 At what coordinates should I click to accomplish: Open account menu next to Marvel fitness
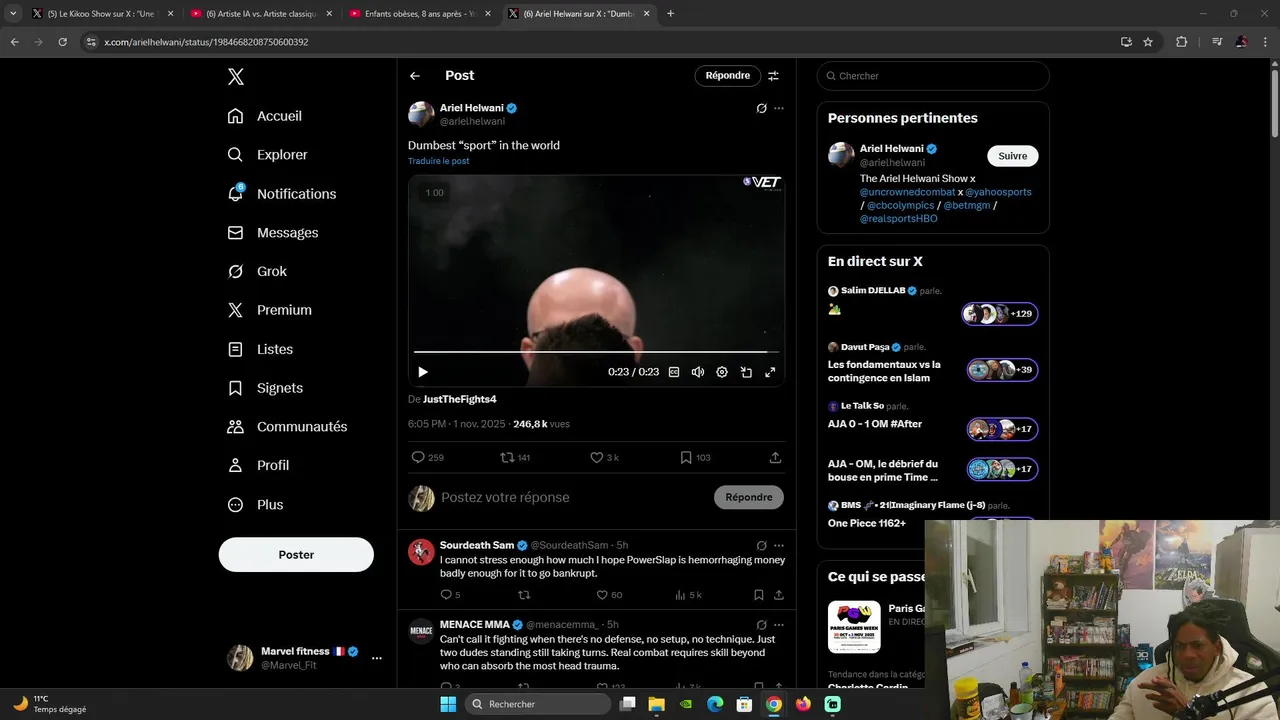click(x=377, y=658)
